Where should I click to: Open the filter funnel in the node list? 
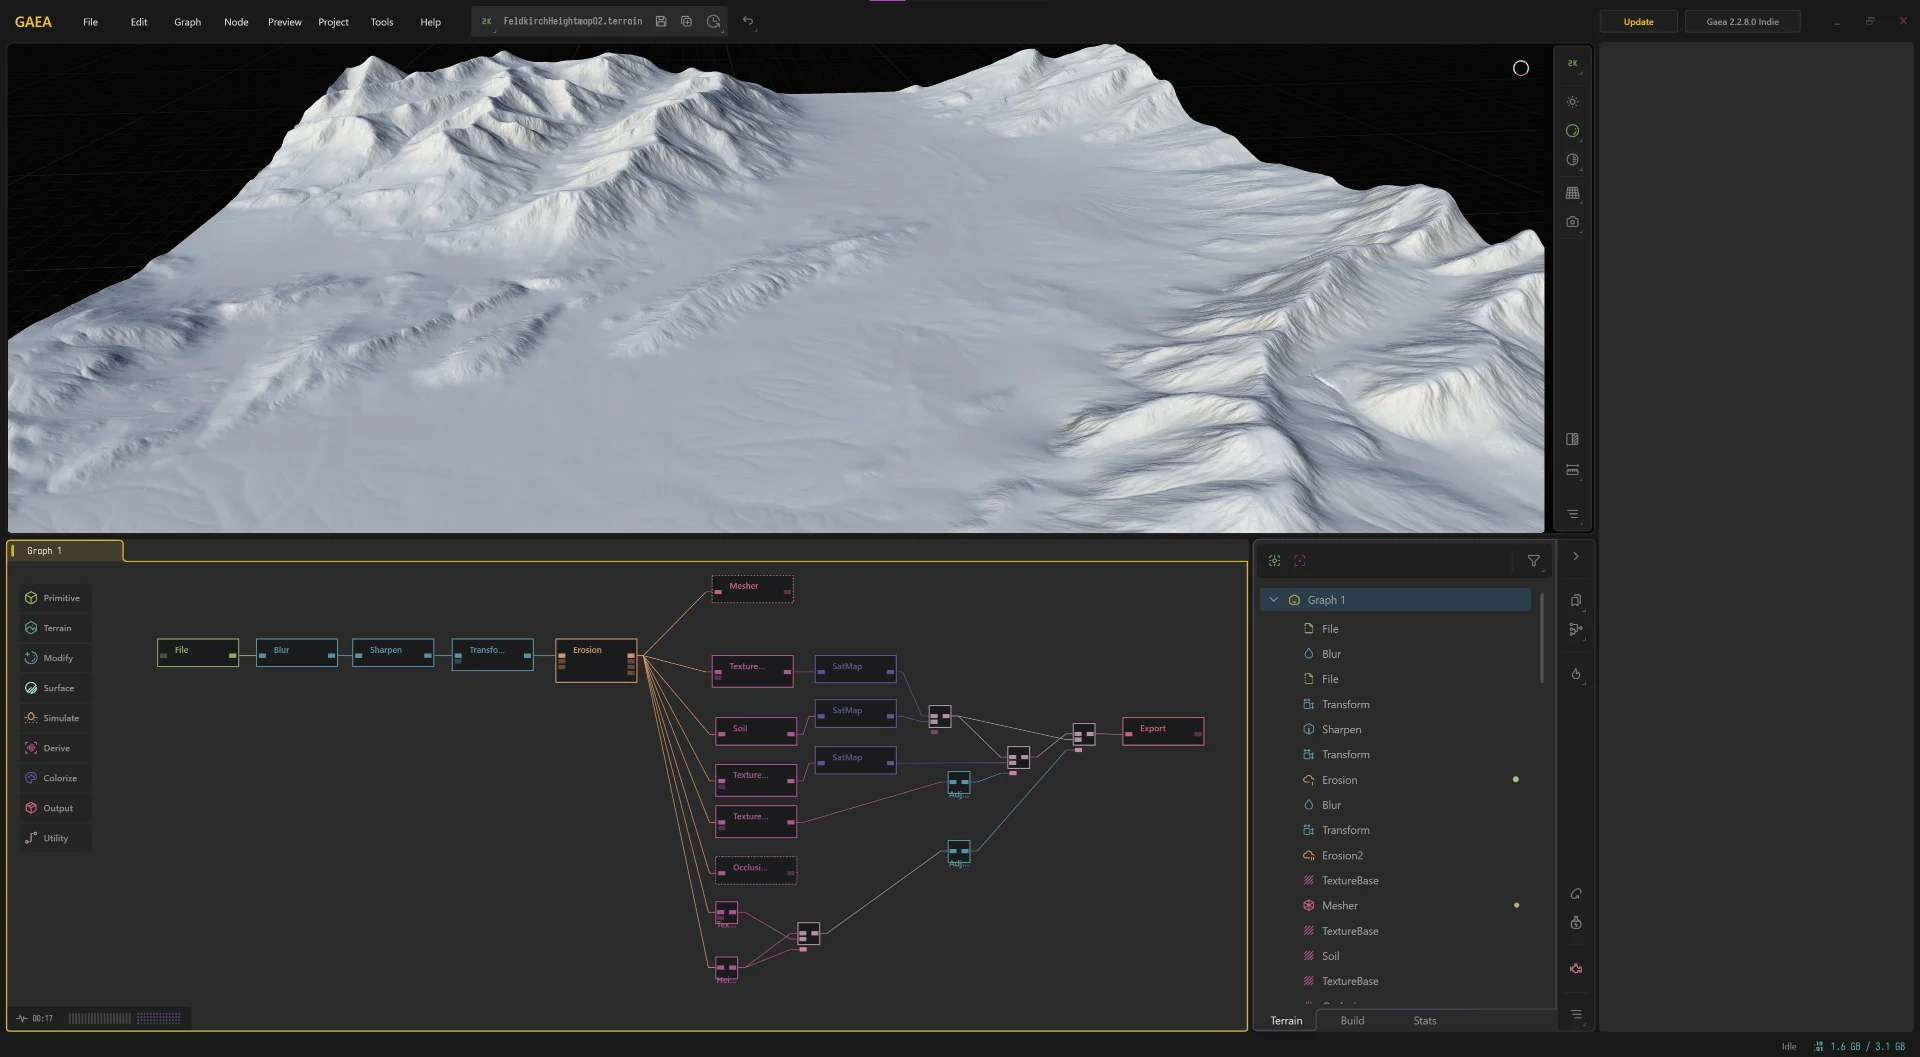click(x=1533, y=561)
